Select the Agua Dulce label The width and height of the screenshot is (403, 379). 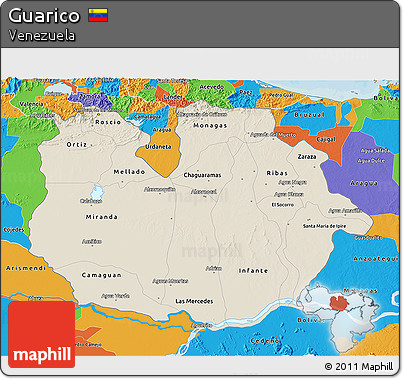click(371, 161)
